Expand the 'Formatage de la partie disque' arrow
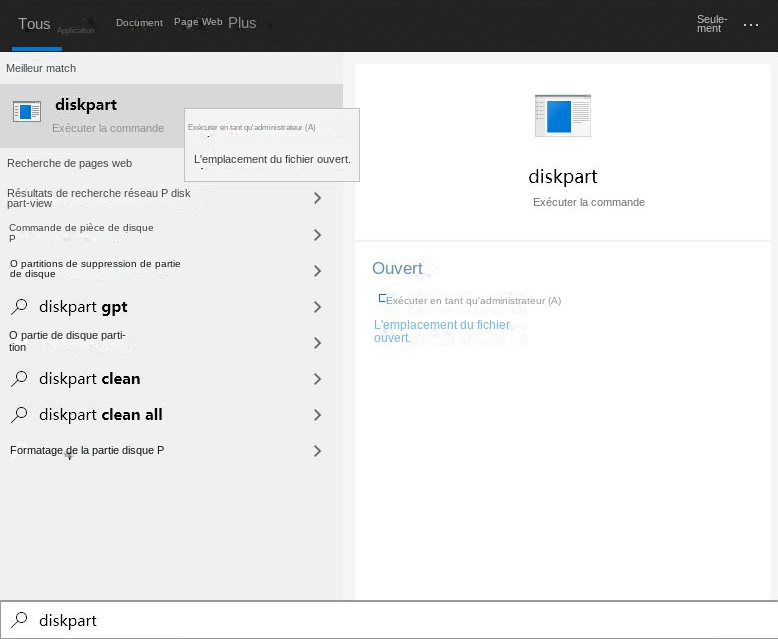The width and height of the screenshot is (778, 639). click(317, 451)
